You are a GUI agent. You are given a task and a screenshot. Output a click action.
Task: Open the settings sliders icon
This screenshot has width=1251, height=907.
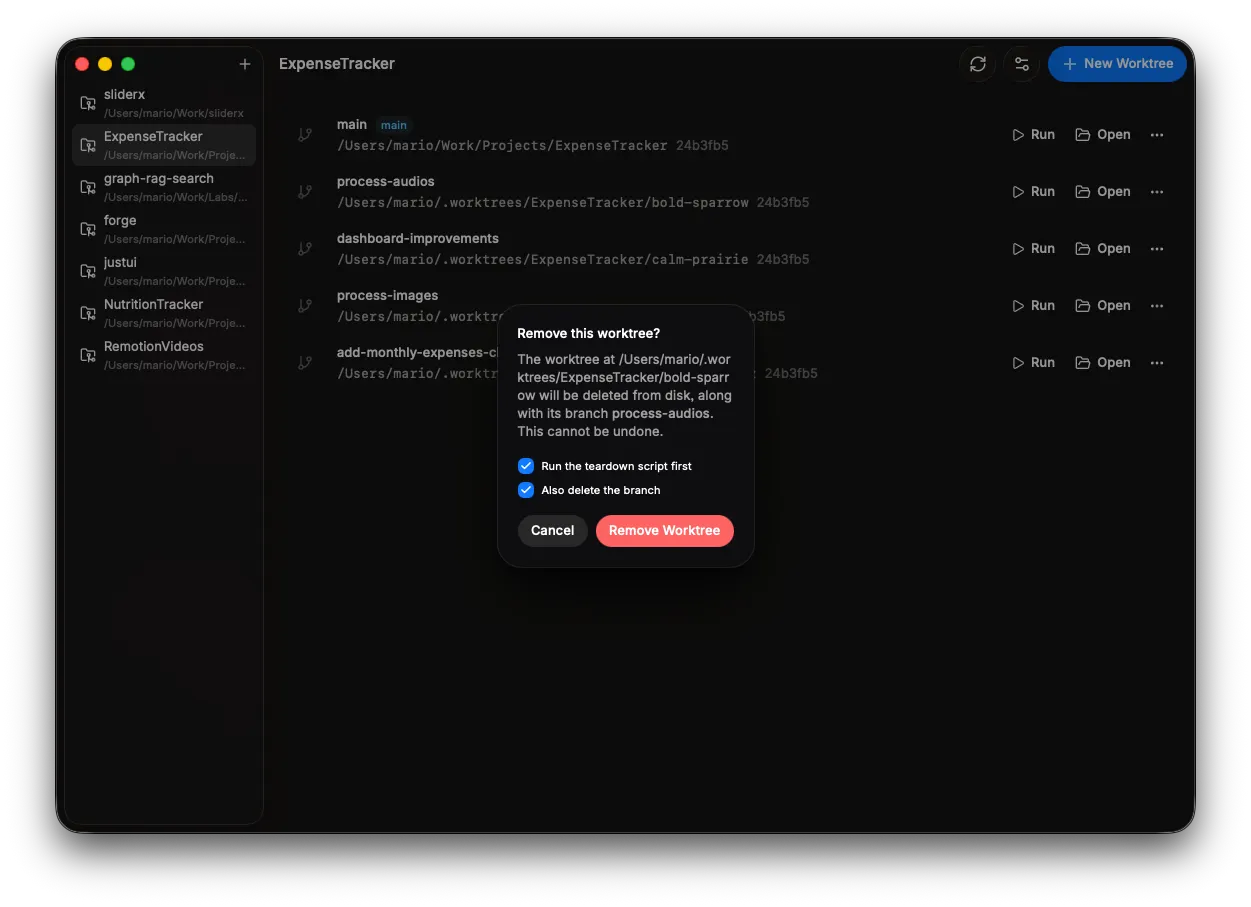(x=1022, y=64)
